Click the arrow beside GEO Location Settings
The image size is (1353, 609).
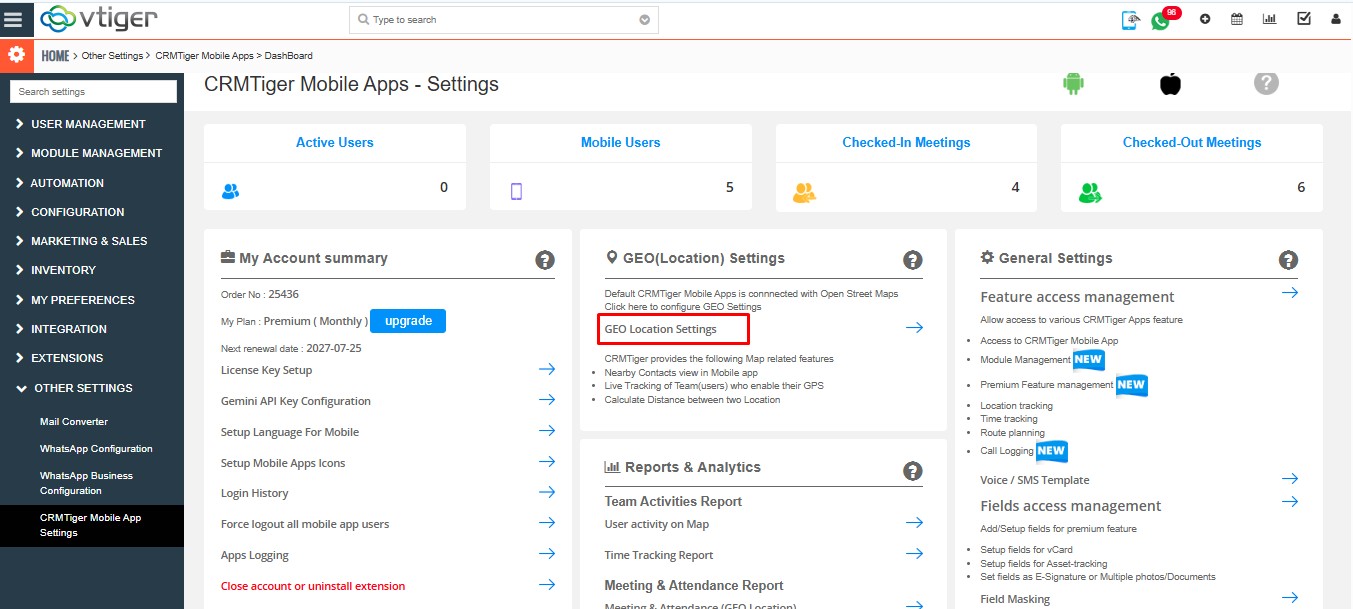point(914,328)
